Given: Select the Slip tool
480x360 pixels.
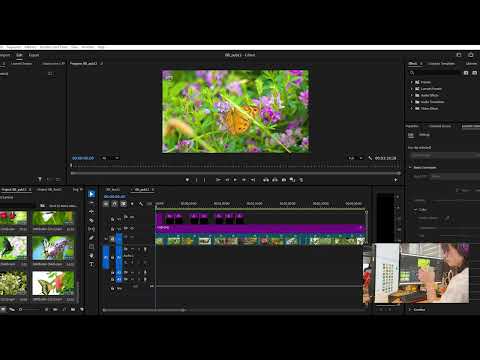Looking at the screenshot, I should coord(92,229).
